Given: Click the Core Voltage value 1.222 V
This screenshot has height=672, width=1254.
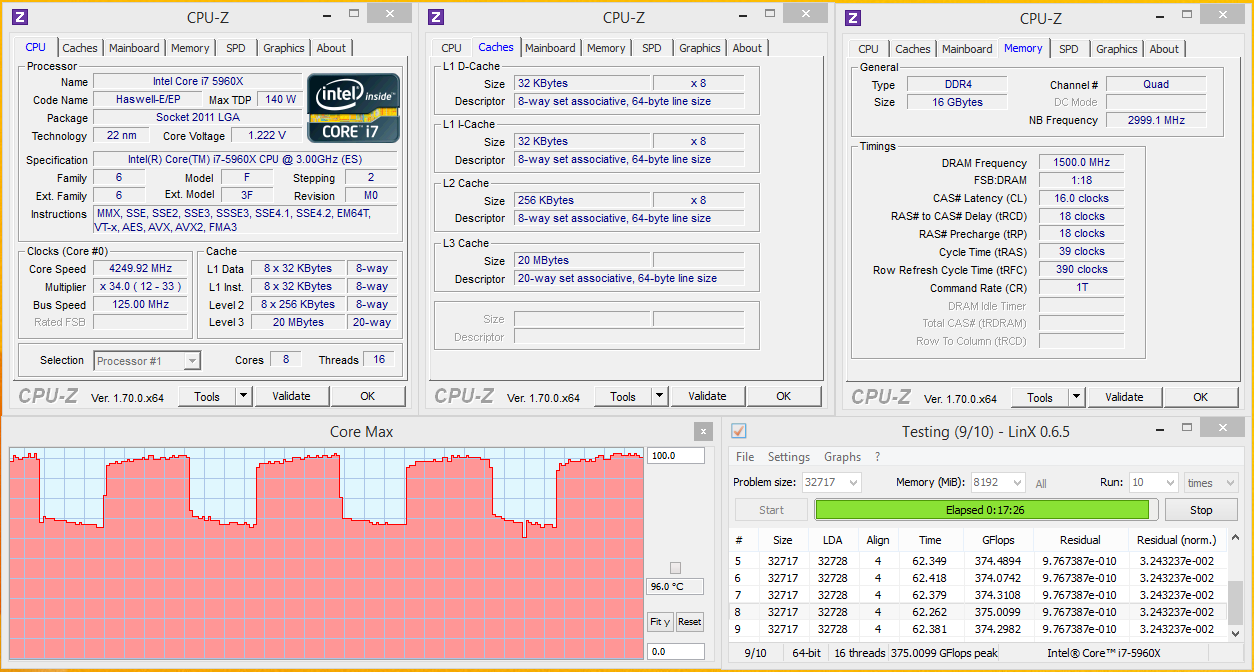Looking at the screenshot, I should (267, 136).
